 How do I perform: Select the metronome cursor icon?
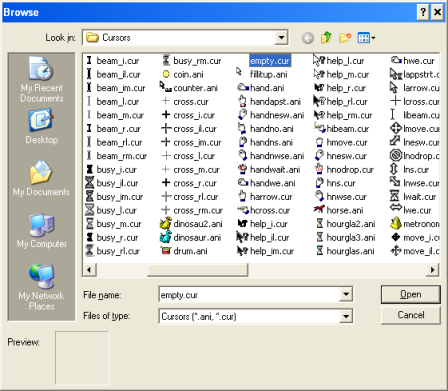[395, 223]
